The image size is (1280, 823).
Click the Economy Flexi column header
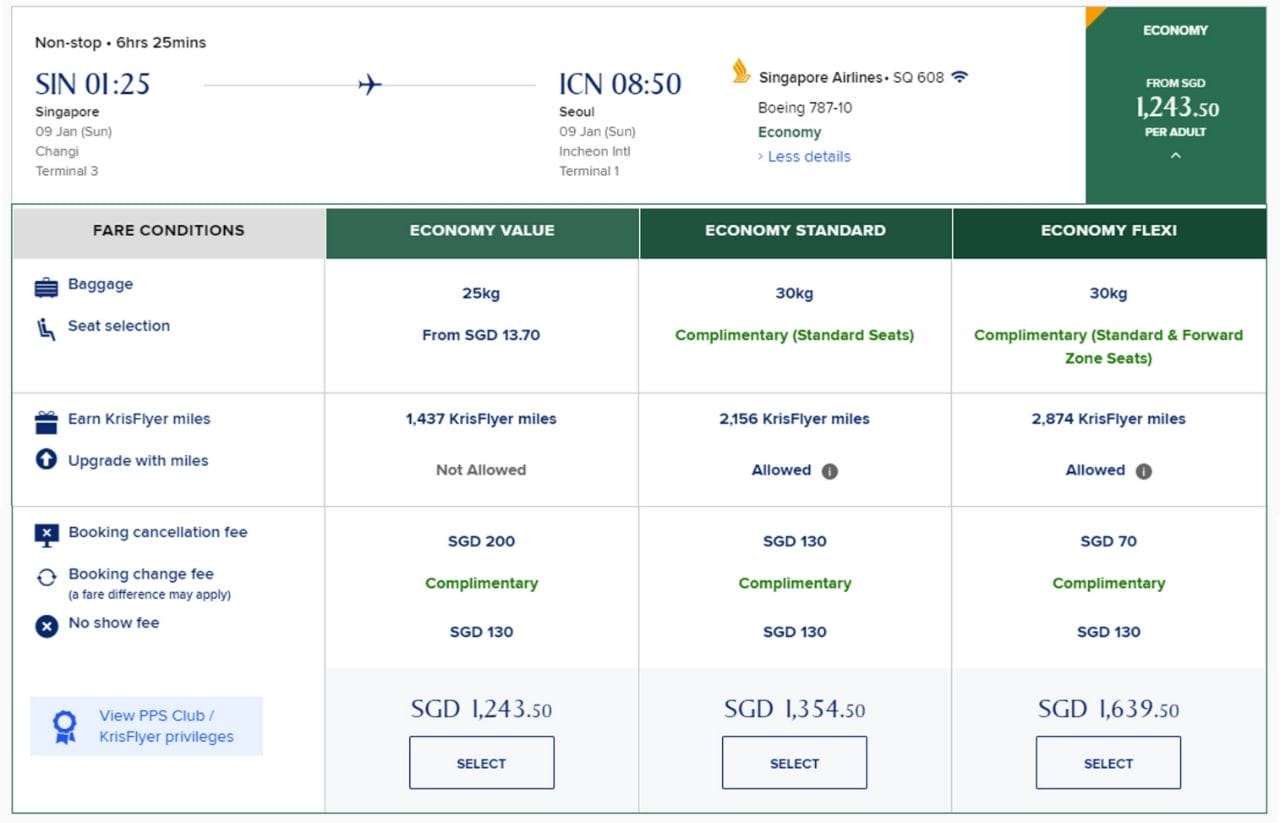coord(1108,231)
